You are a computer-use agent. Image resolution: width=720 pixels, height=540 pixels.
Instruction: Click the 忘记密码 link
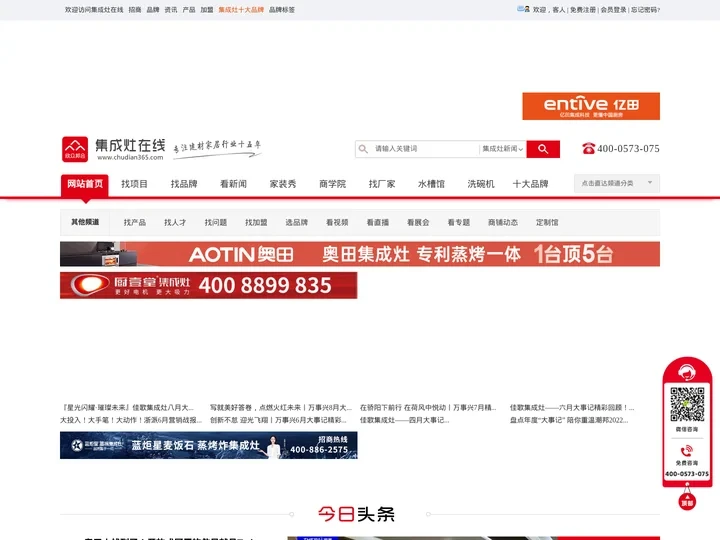[645, 10]
